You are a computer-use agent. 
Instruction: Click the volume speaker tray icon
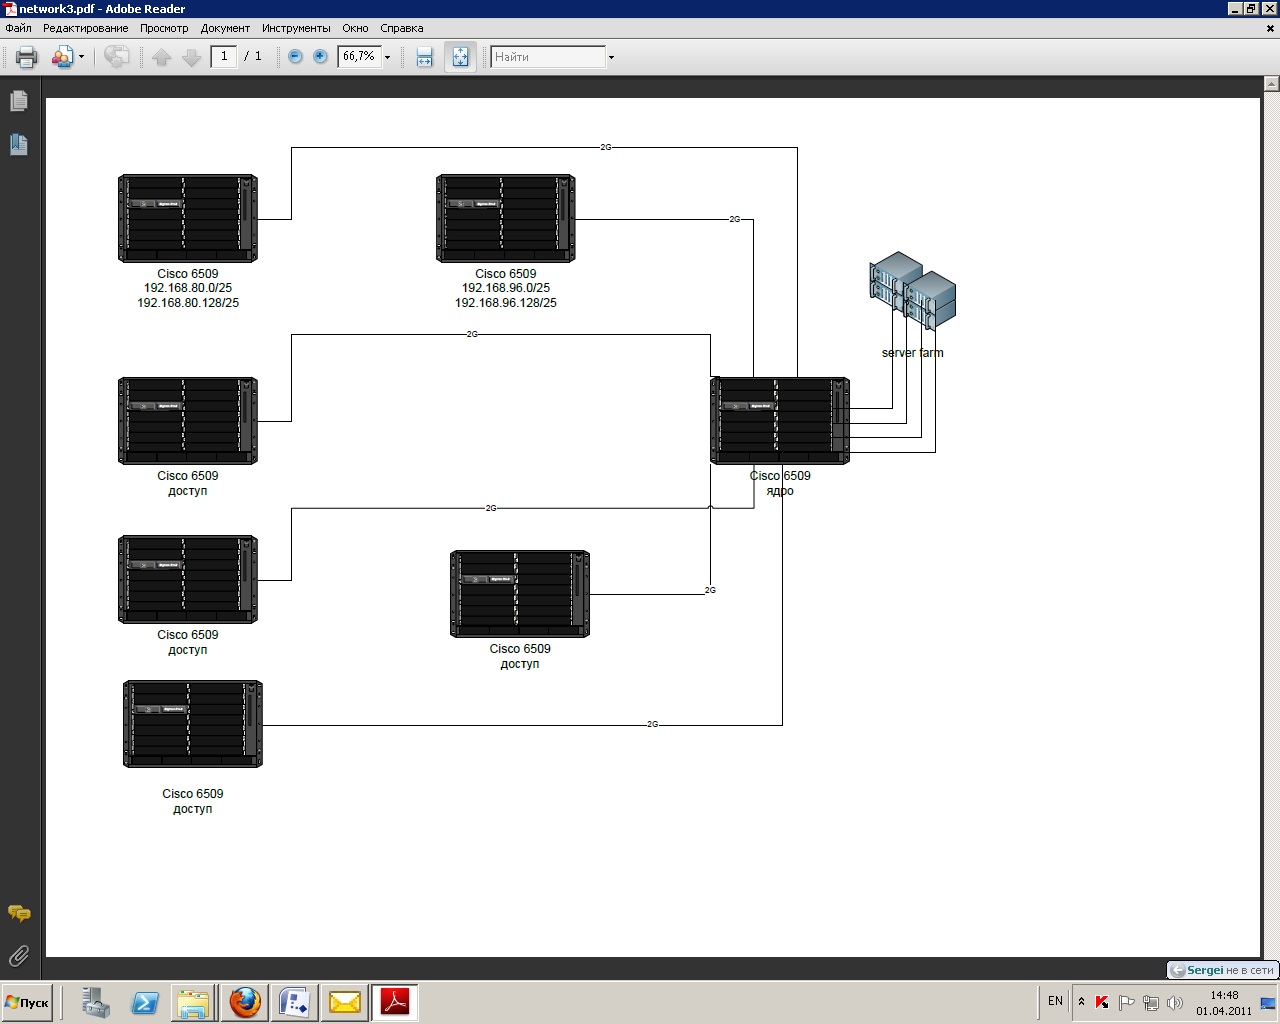(x=1174, y=1002)
